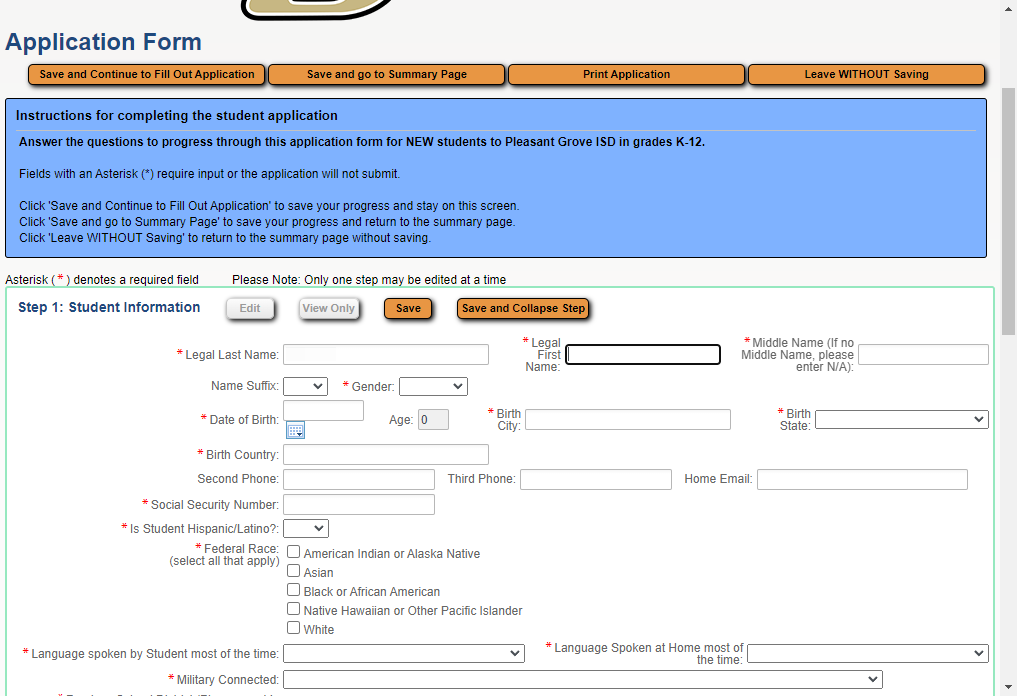Click the Legal Last Name field

click(386, 355)
